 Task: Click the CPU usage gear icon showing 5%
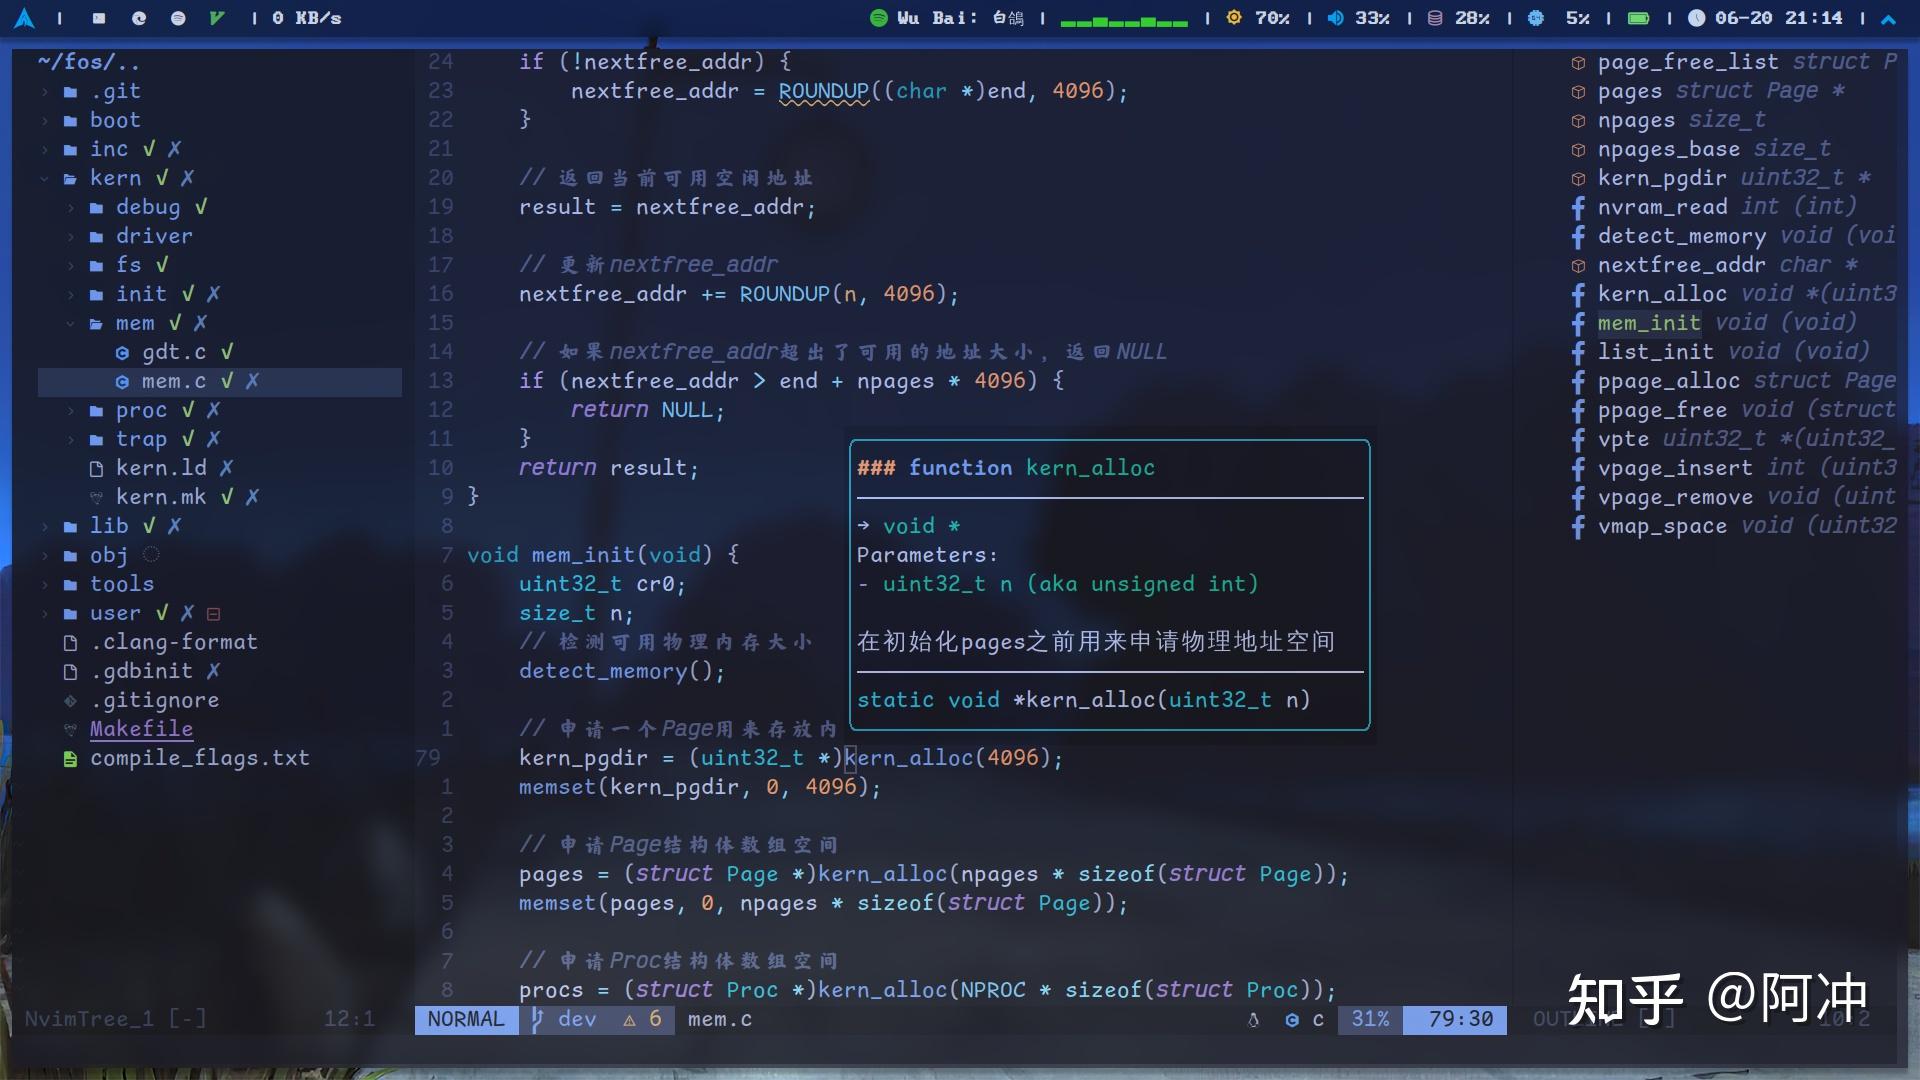pos(1537,18)
